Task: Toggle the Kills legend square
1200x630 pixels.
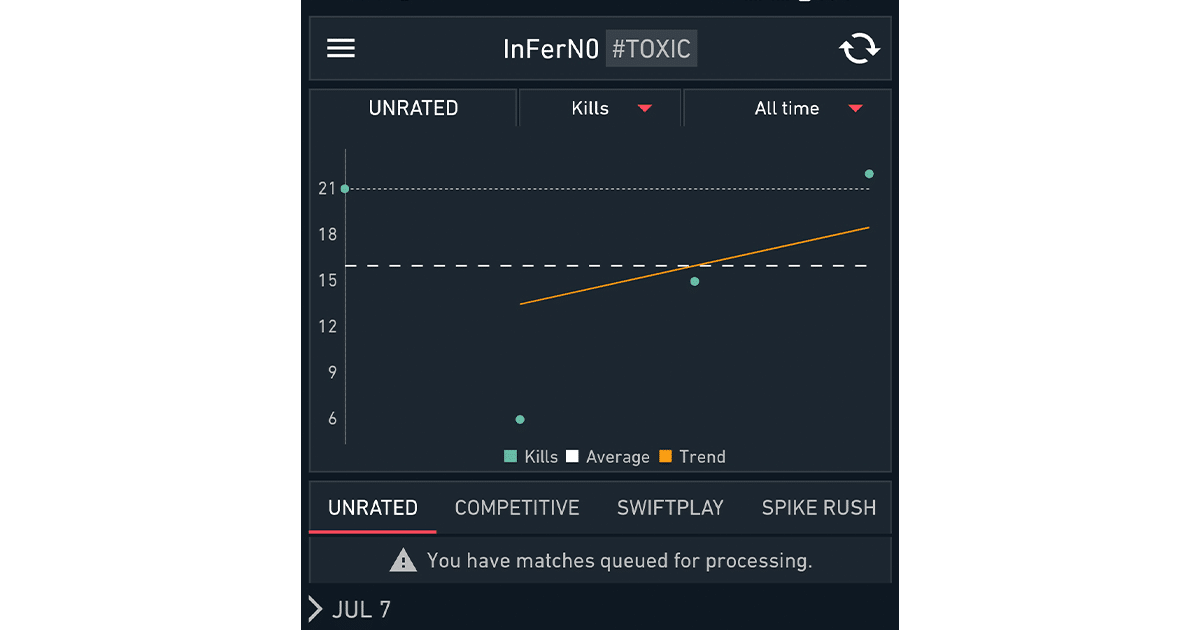Action: [511, 457]
